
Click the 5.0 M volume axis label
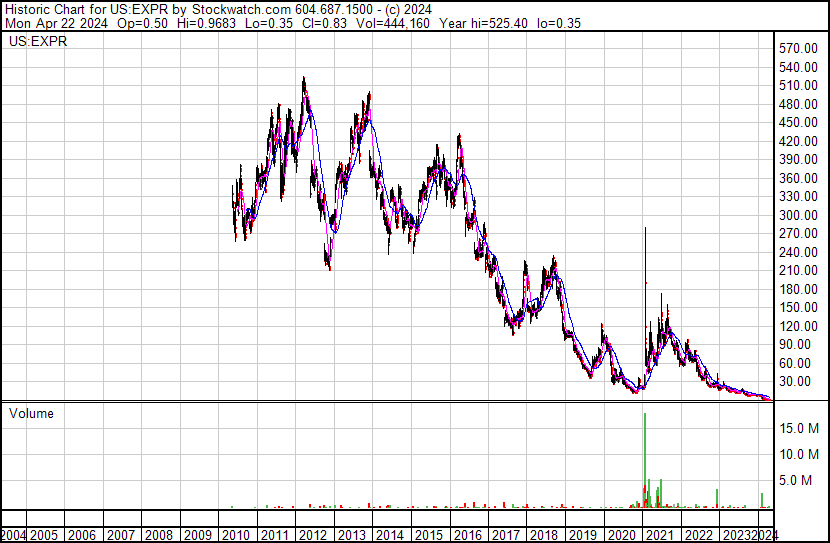(x=804, y=480)
